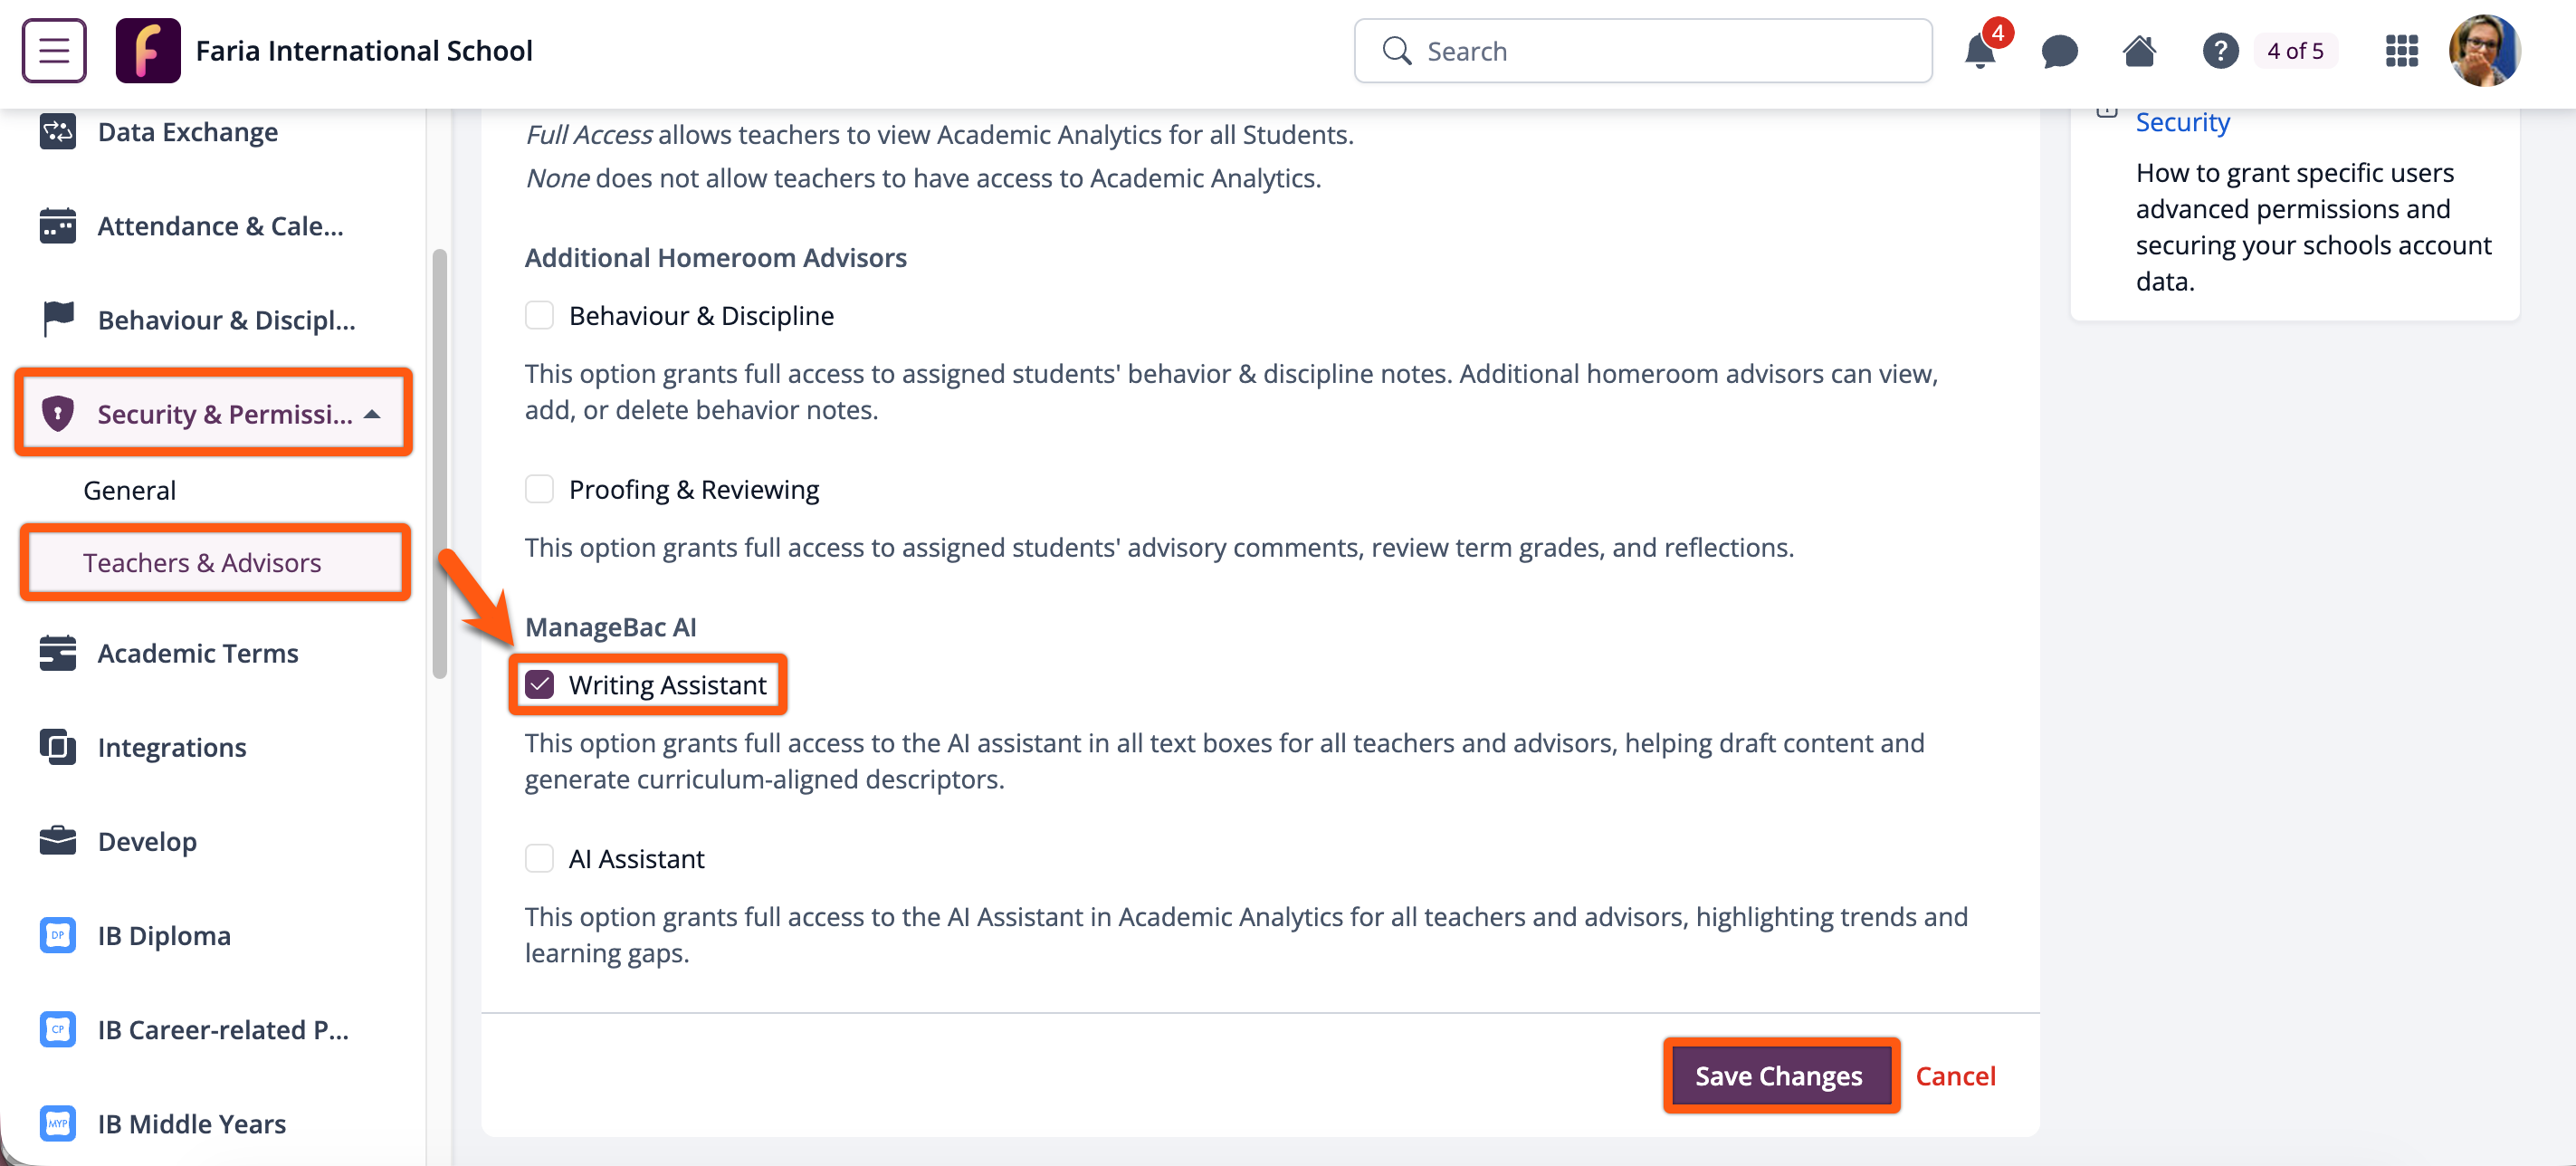Image resolution: width=2576 pixels, height=1166 pixels.
Task: Enable Behaviour & Discipline checkbox
Action: point(539,316)
